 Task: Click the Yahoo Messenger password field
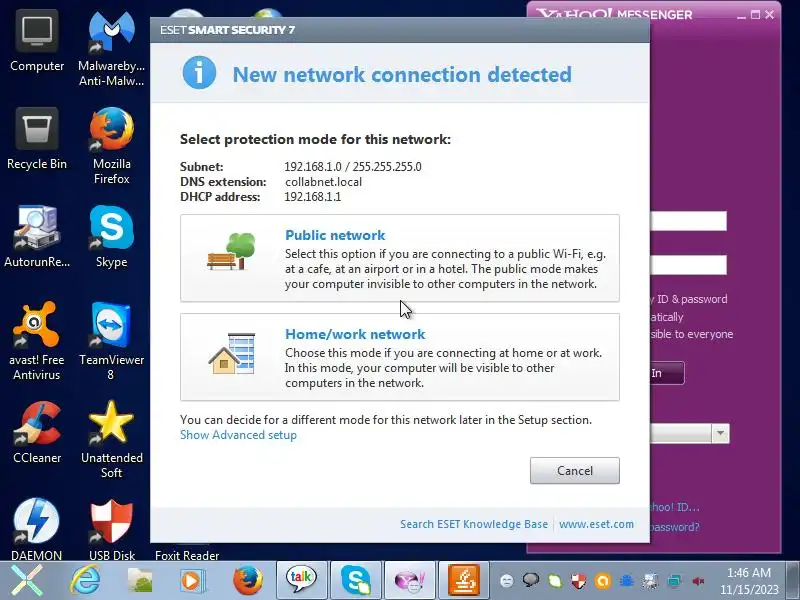[x=689, y=265]
